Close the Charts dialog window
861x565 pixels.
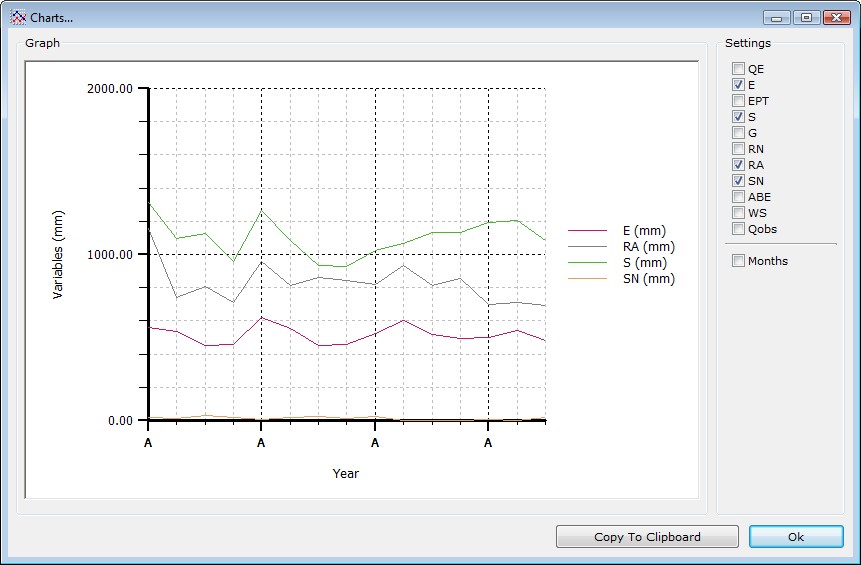pos(834,17)
